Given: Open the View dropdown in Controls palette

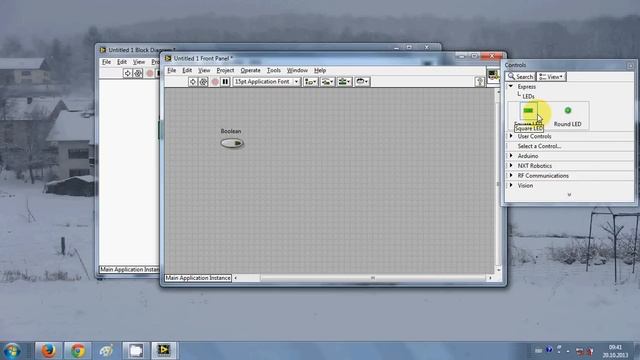Looking at the screenshot, I should click(551, 76).
